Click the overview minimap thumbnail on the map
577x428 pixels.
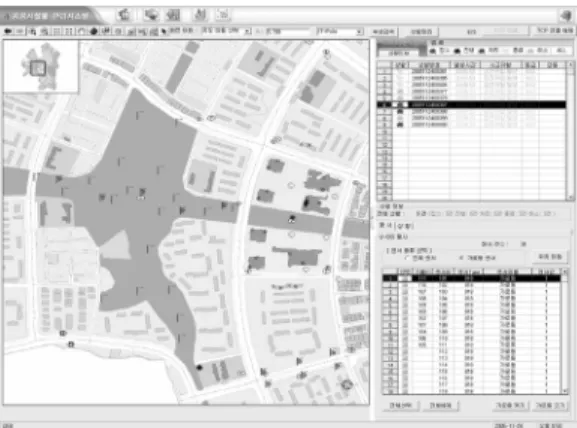tap(40, 66)
